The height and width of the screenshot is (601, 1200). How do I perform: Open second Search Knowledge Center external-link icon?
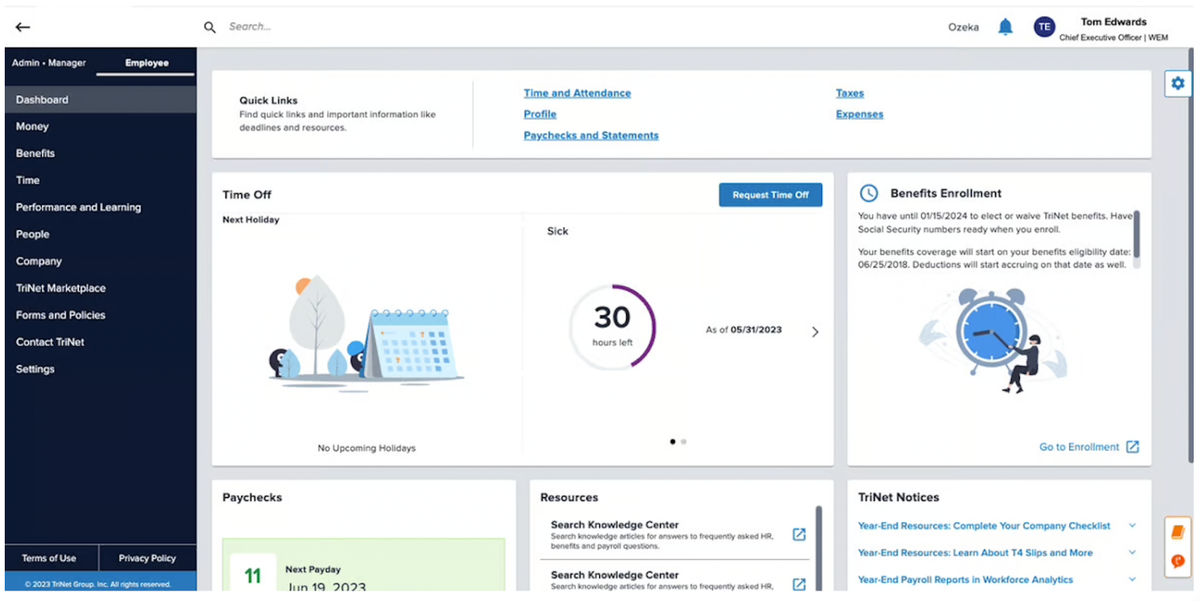pyautogui.click(x=799, y=584)
